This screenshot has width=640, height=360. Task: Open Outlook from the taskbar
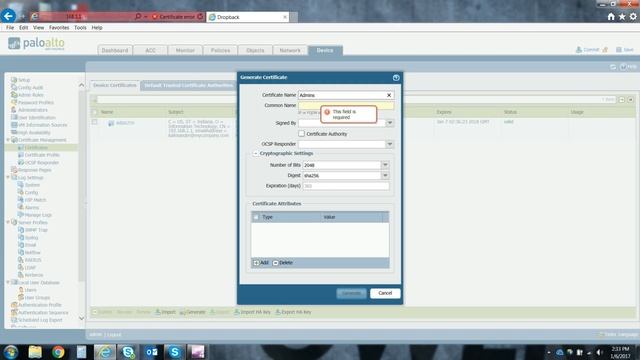point(151,352)
